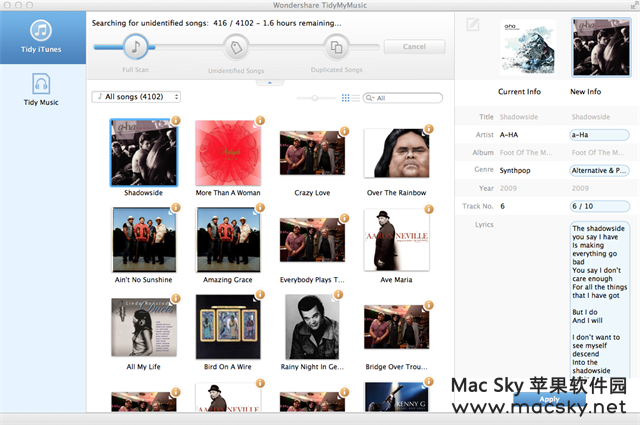Show info badge on Over The Rainbow
The height and width of the screenshot is (425, 640).
tap(429, 129)
